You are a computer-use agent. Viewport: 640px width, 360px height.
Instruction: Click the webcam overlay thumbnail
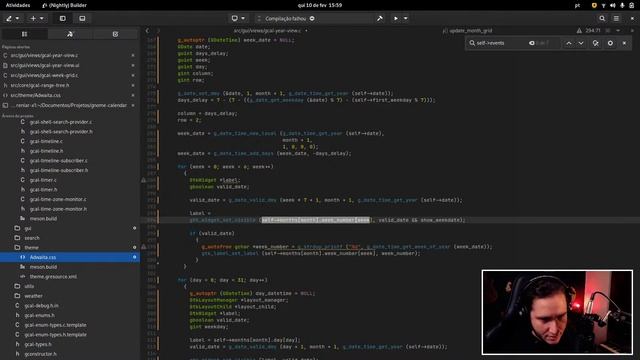[x=557, y=312]
